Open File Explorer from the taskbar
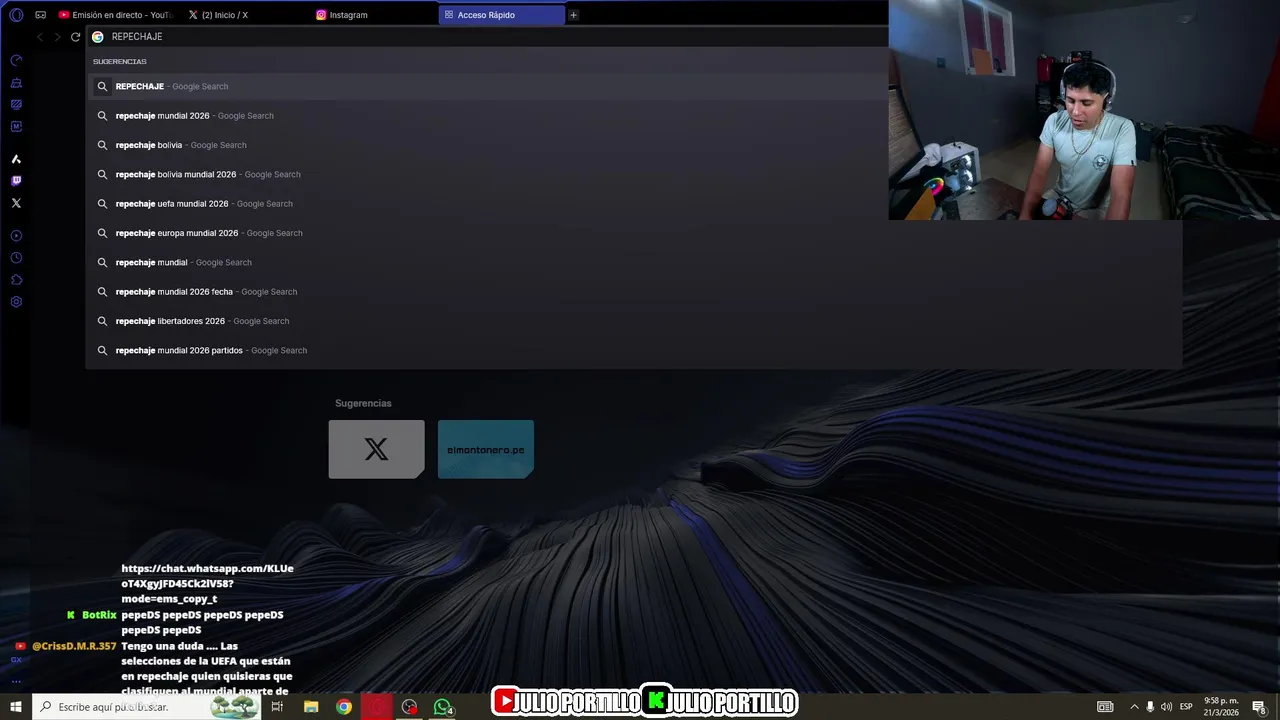 coord(311,707)
